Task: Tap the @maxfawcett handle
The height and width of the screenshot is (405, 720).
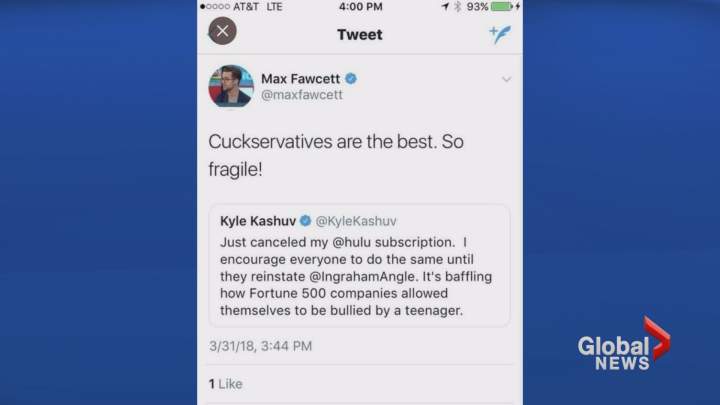Action: click(302, 95)
